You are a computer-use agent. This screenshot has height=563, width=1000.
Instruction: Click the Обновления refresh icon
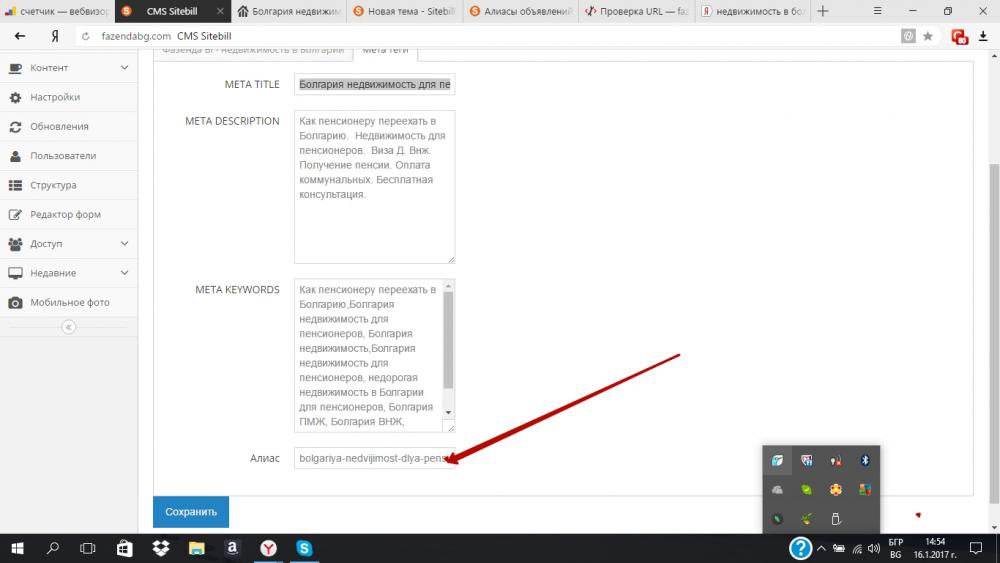(15, 127)
